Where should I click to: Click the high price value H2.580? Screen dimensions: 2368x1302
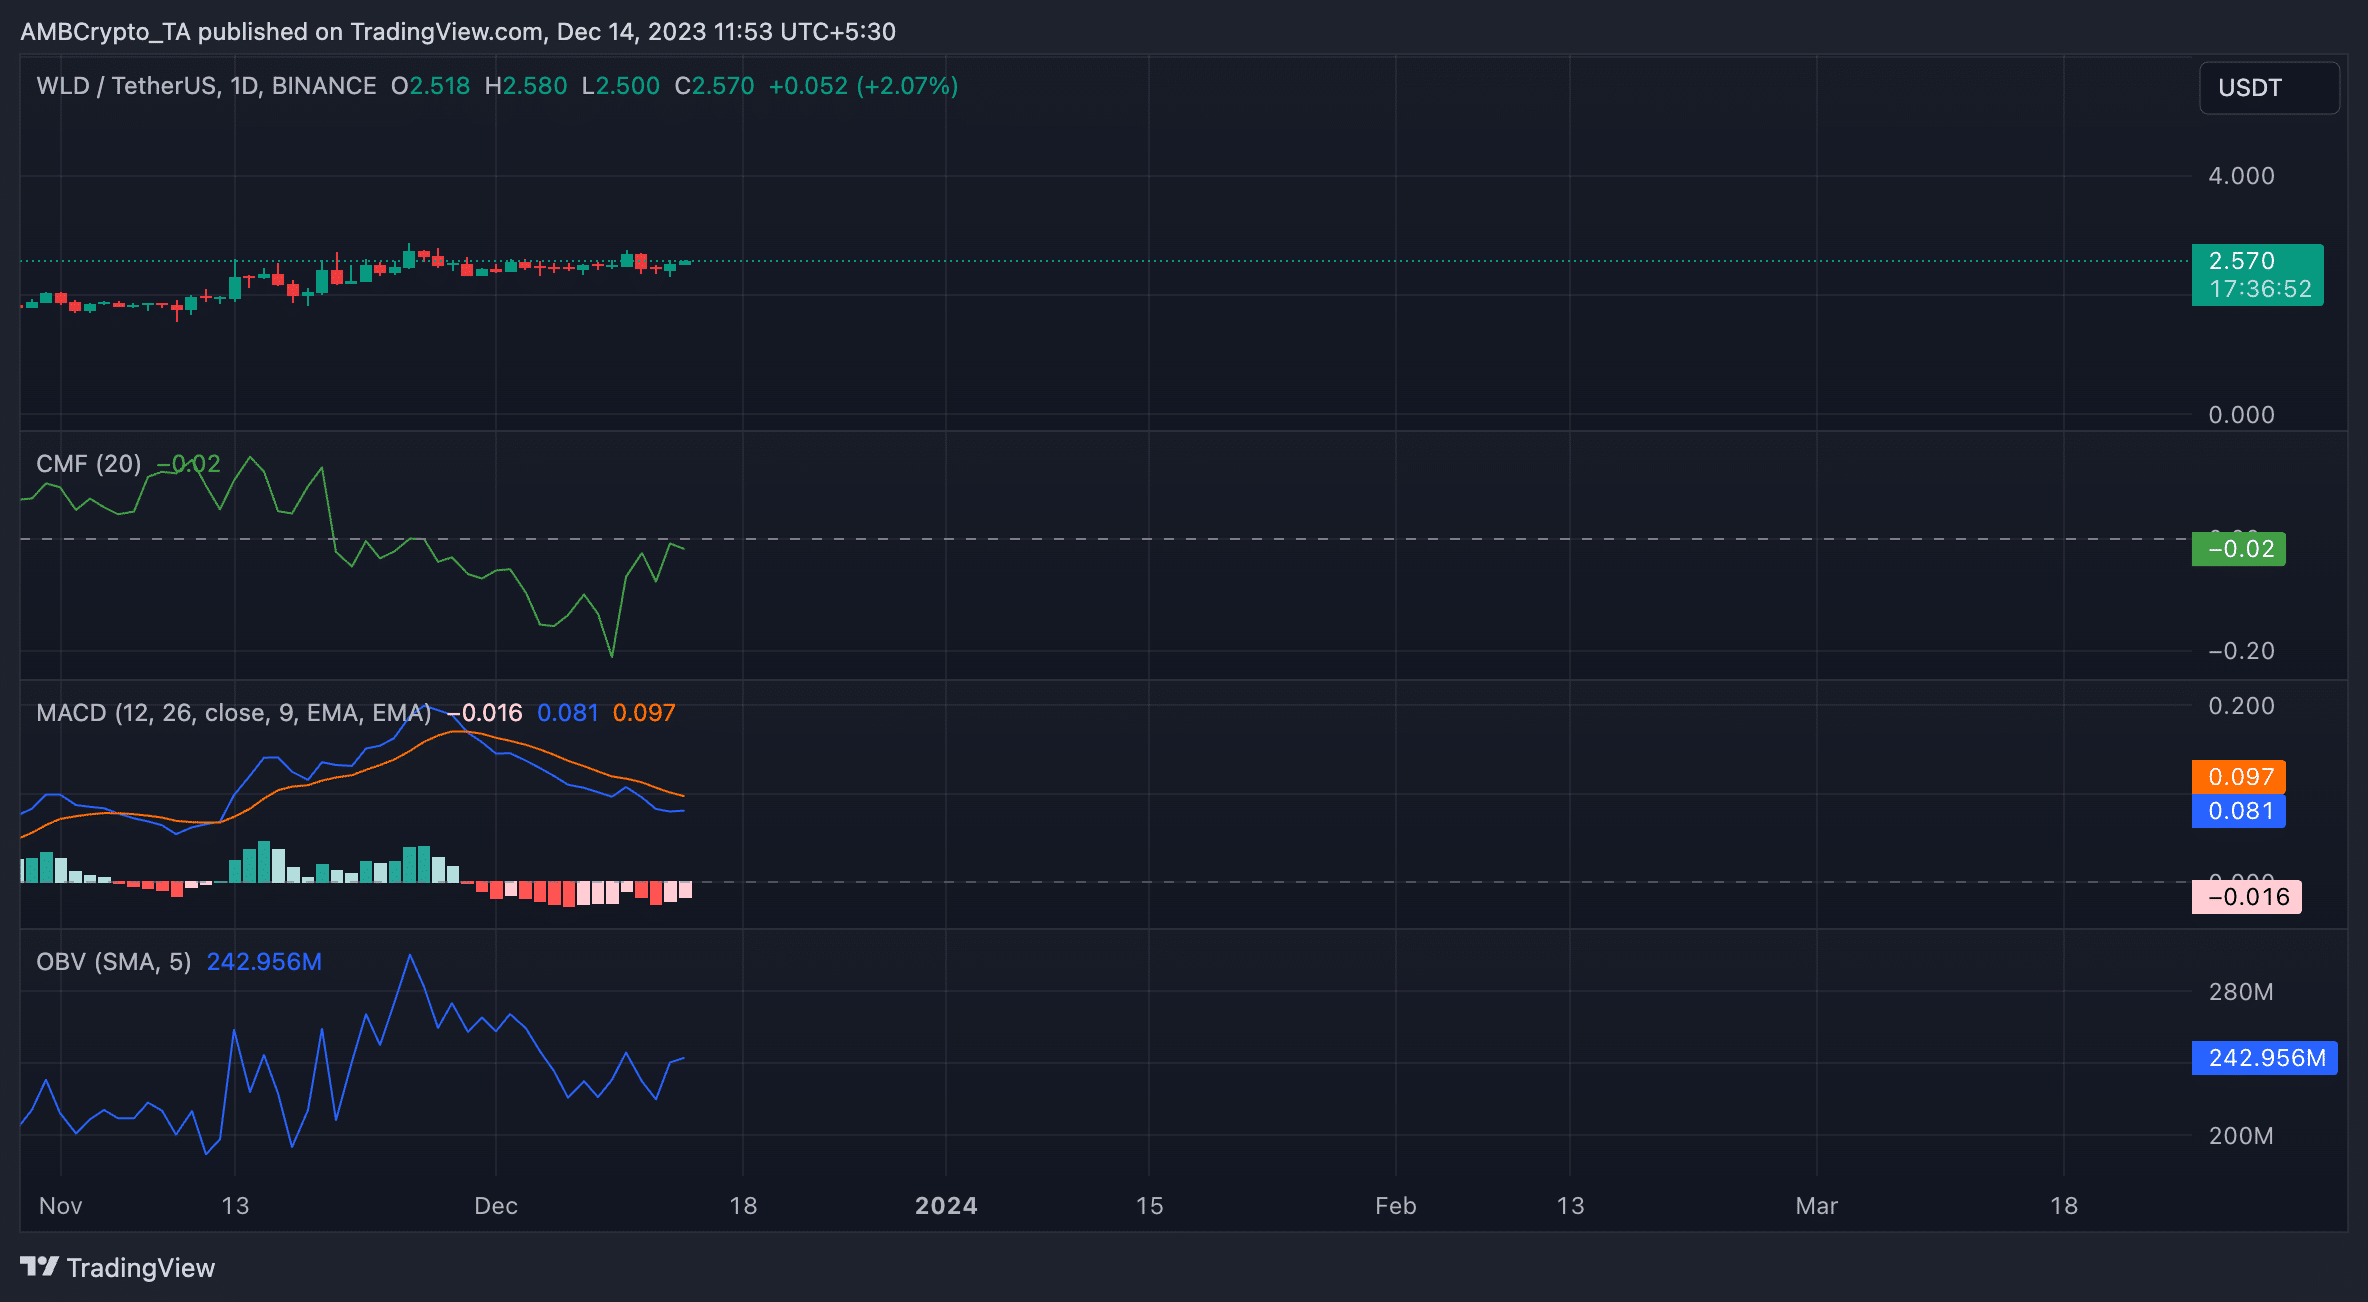tap(526, 86)
